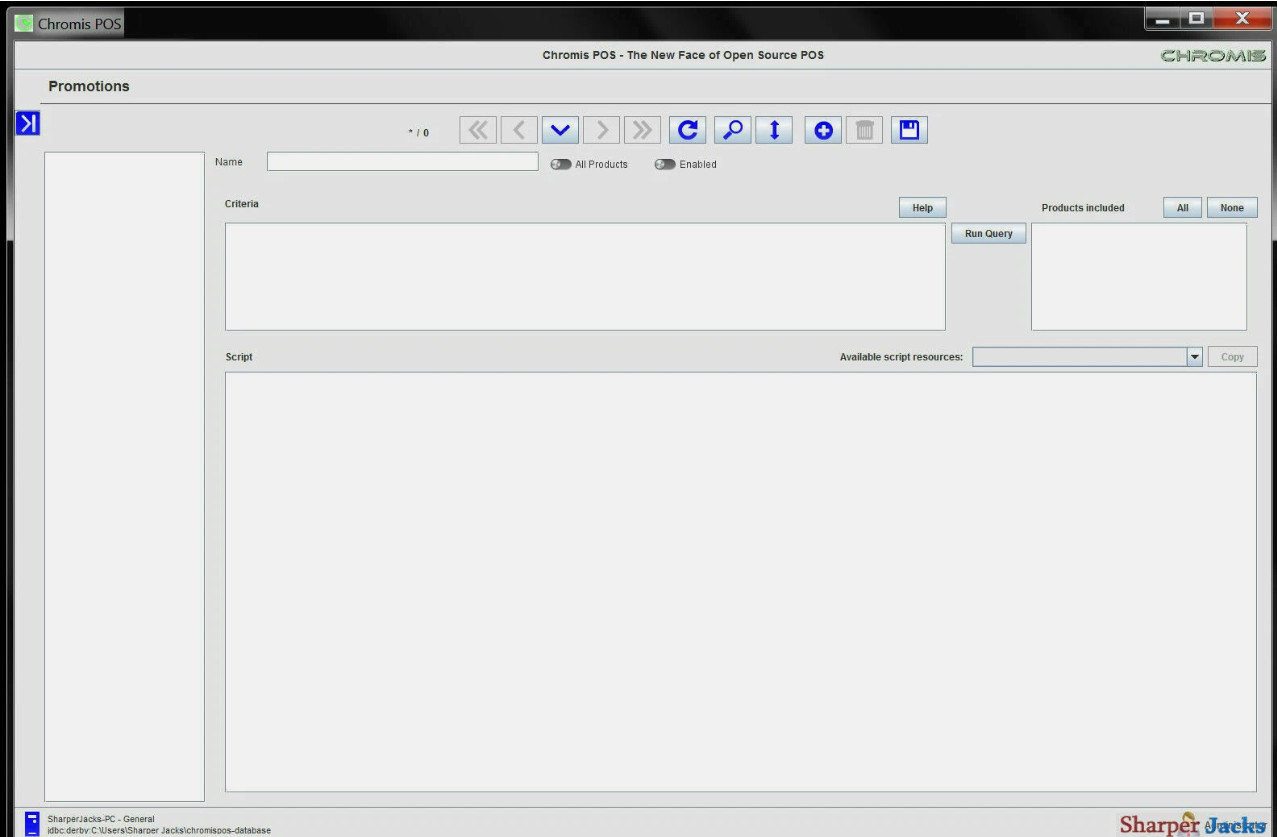This screenshot has height=837, width=1277.
Task: Maximize the Chromis POS window
Action: pos(1196,18)
